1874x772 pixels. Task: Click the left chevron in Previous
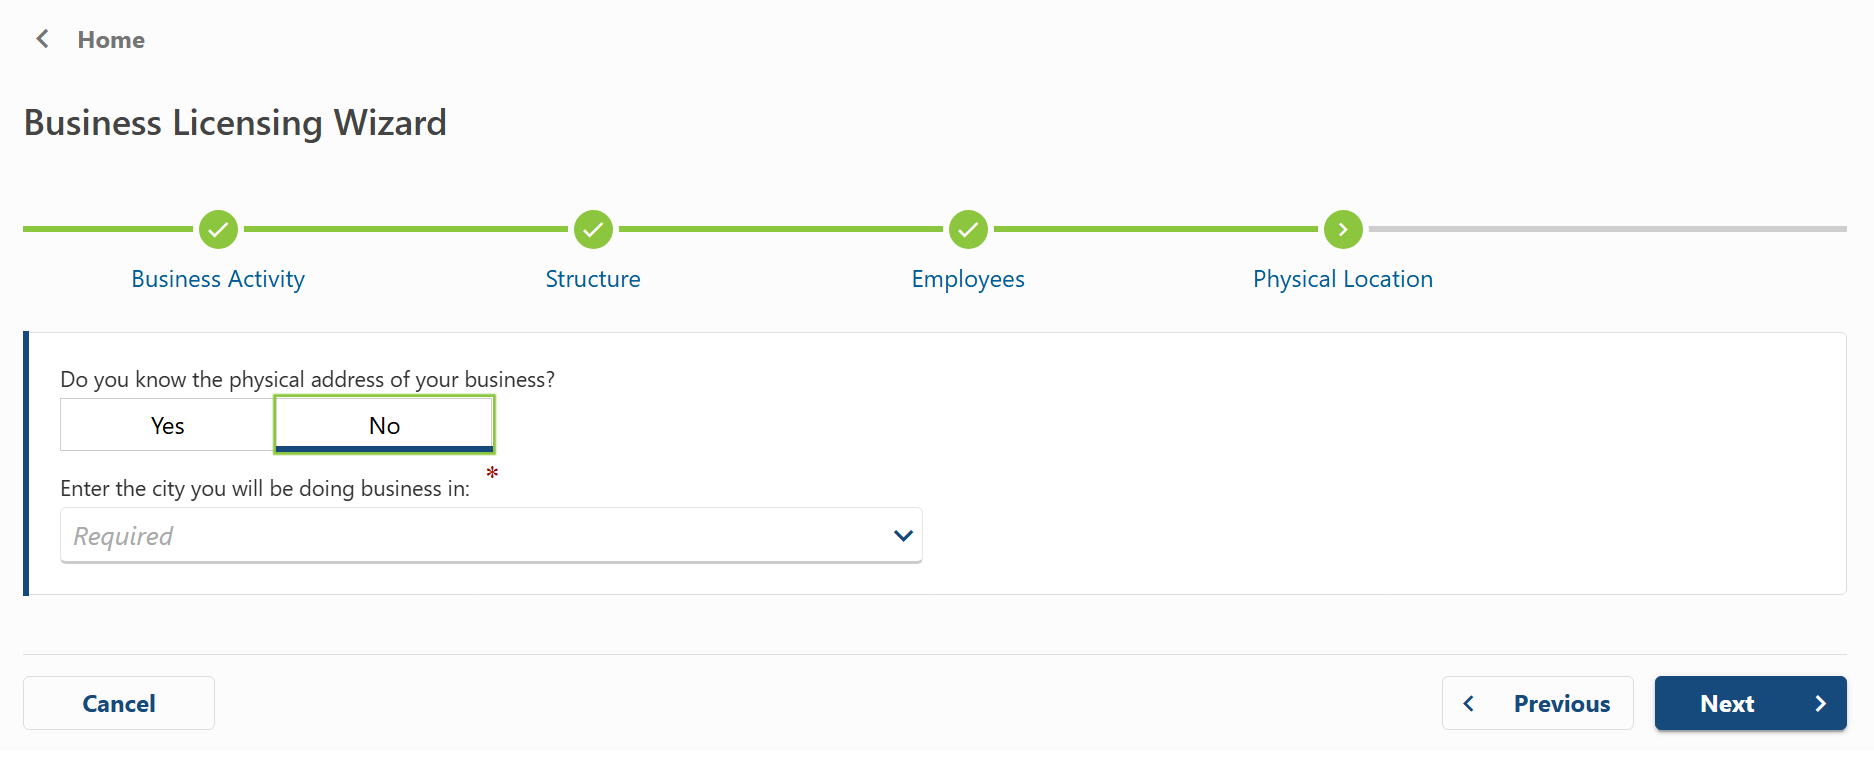pos(1469,703)
